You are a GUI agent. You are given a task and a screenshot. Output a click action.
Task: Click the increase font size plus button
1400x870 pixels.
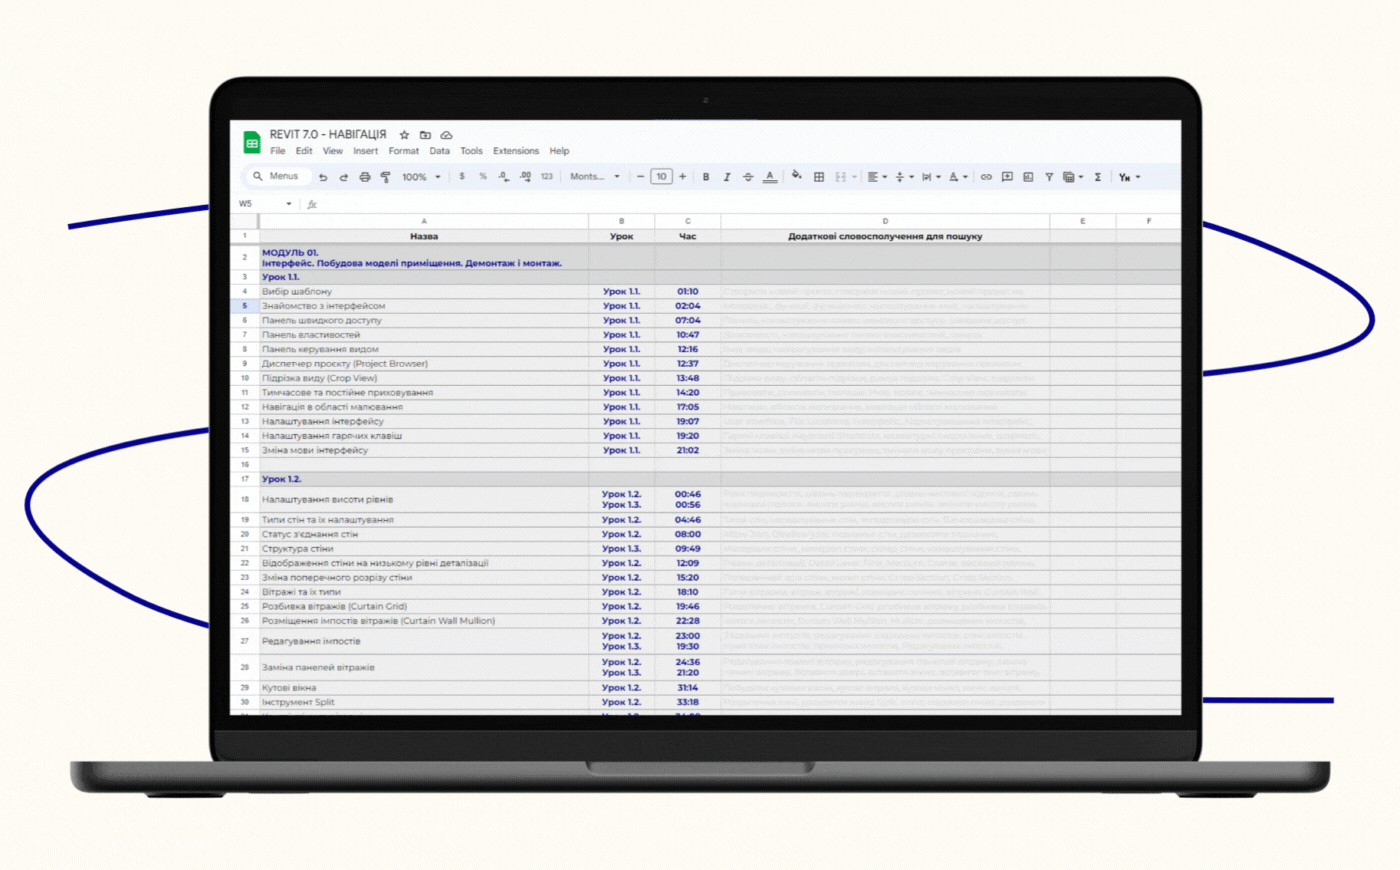tap(683, 177)
